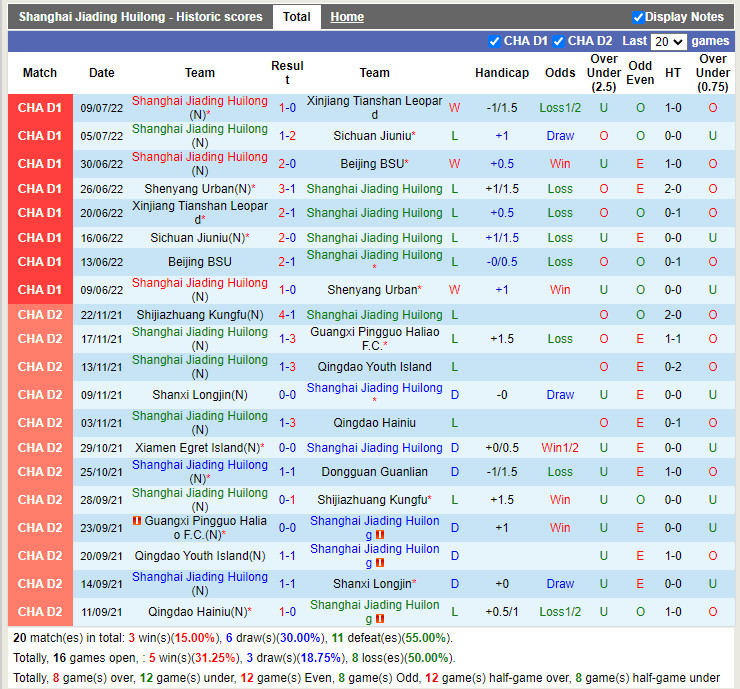
Task: Click the Handicap column header
Action: (502, 73)
